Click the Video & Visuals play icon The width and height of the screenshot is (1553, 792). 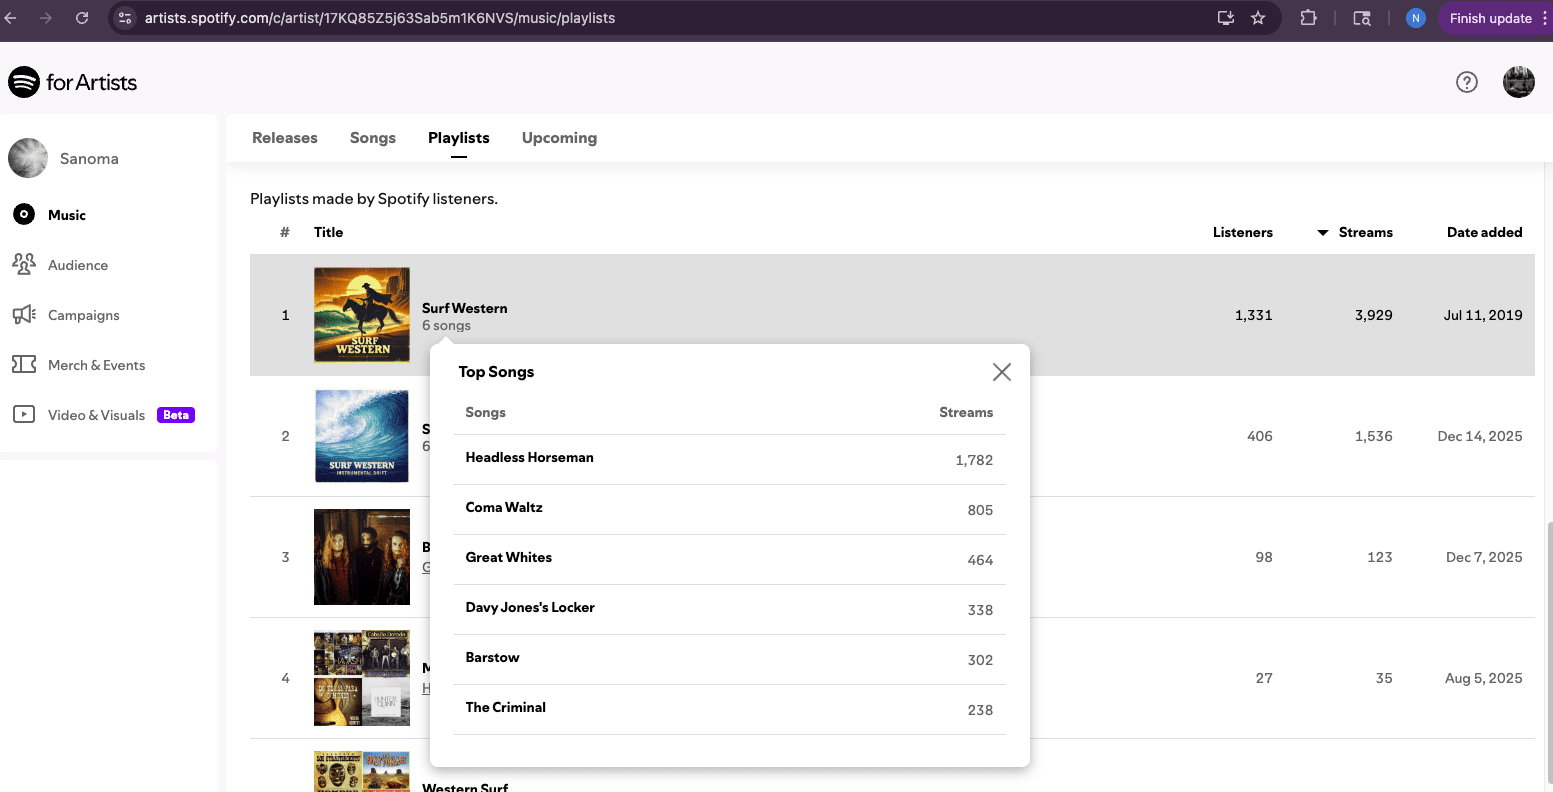(x=24, y=414)
